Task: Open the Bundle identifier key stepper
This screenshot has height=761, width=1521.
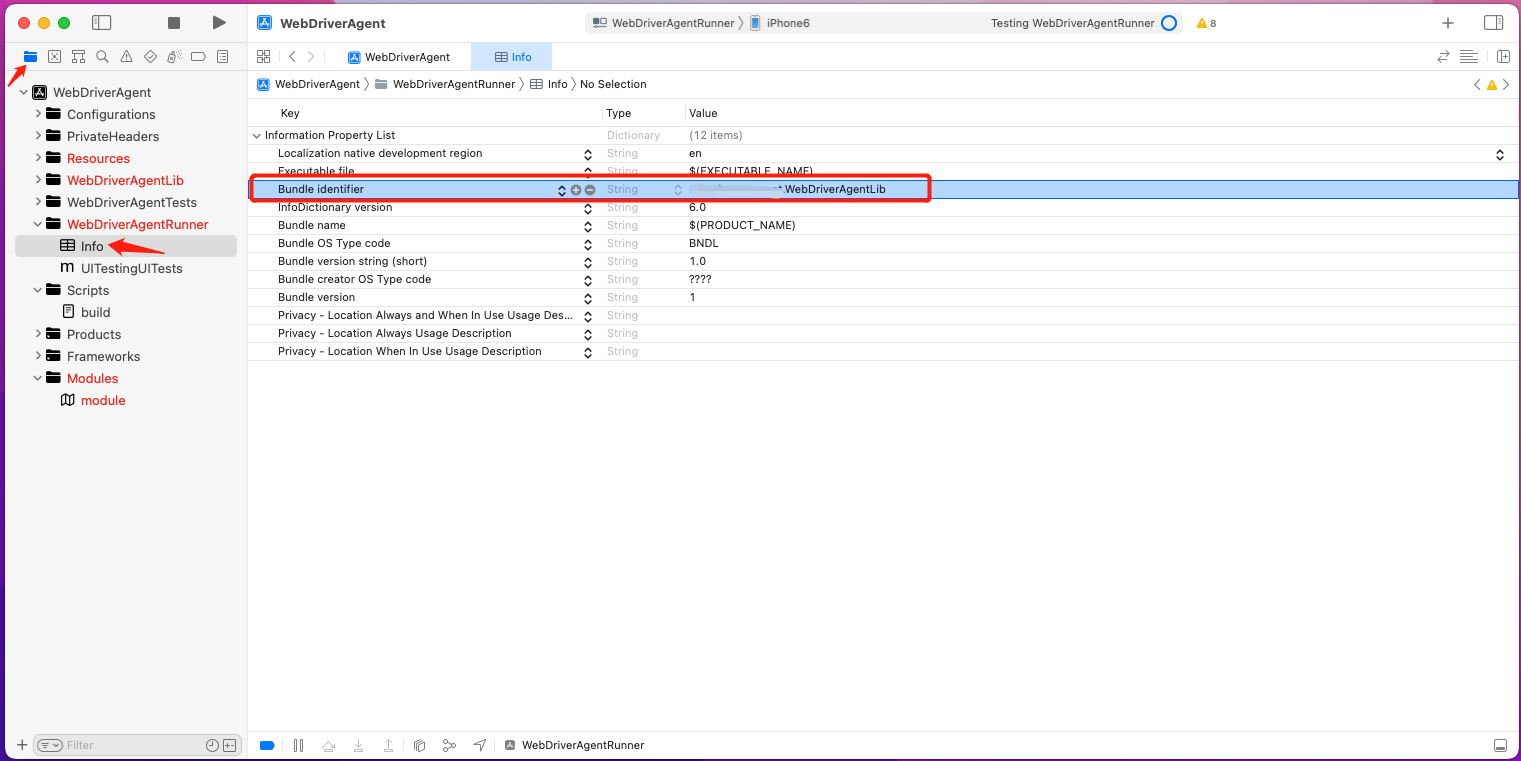Action: click(562, 190)
